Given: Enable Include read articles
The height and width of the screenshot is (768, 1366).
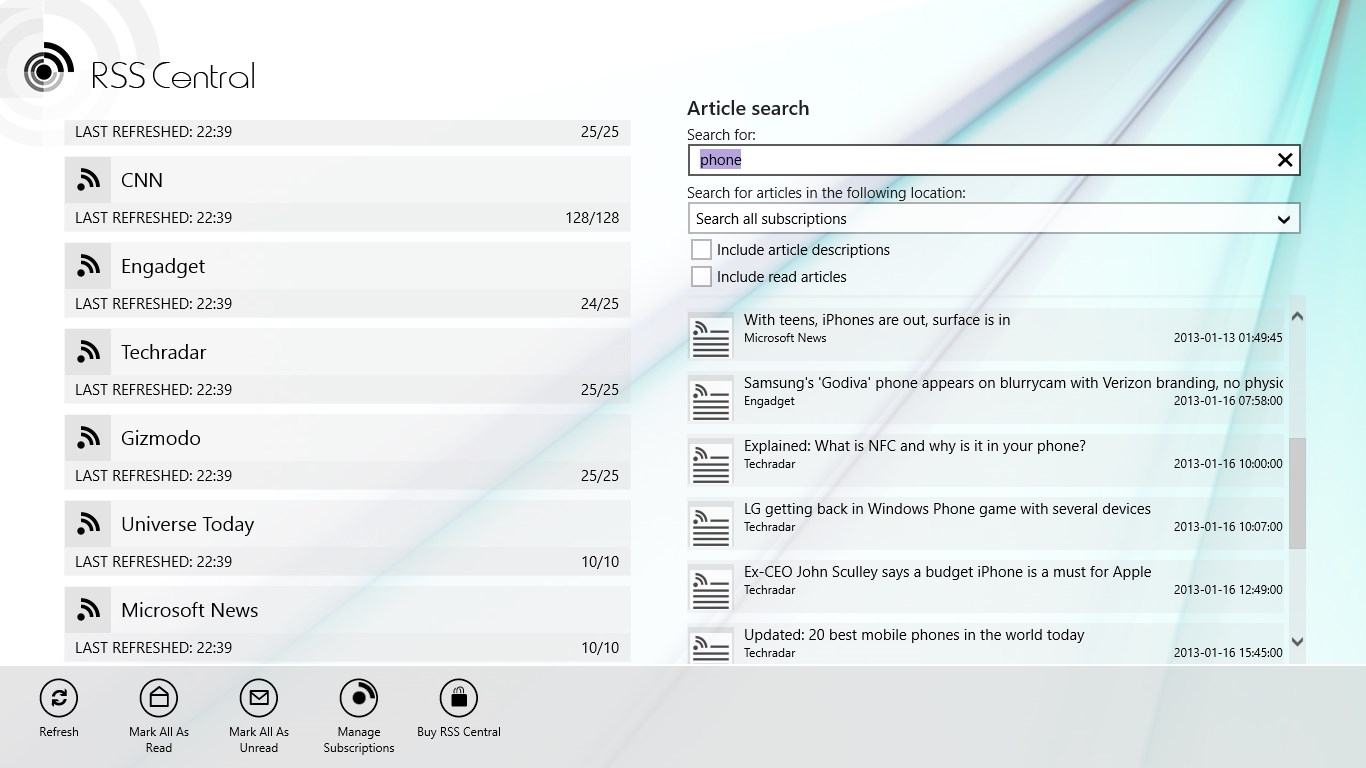Looking at the screenshot, I should click(x=701, y=276).
